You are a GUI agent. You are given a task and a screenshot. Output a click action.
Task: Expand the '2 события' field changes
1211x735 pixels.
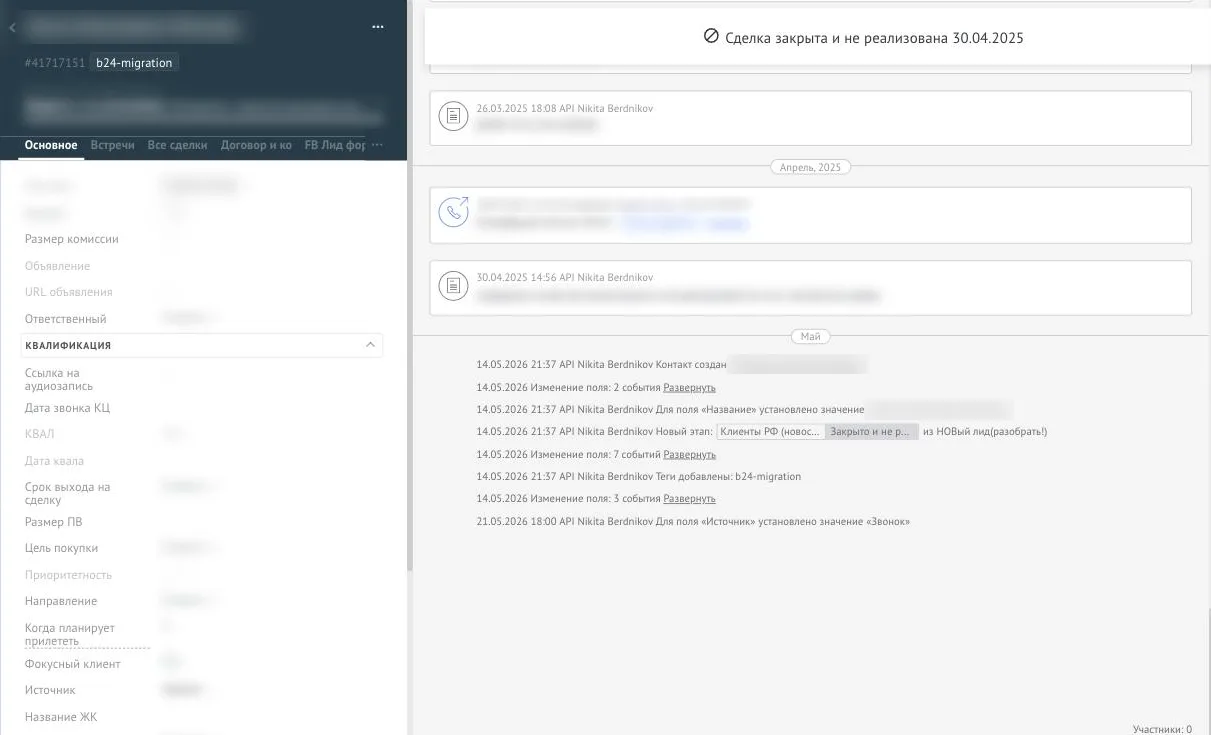click(x=689, y=387)
